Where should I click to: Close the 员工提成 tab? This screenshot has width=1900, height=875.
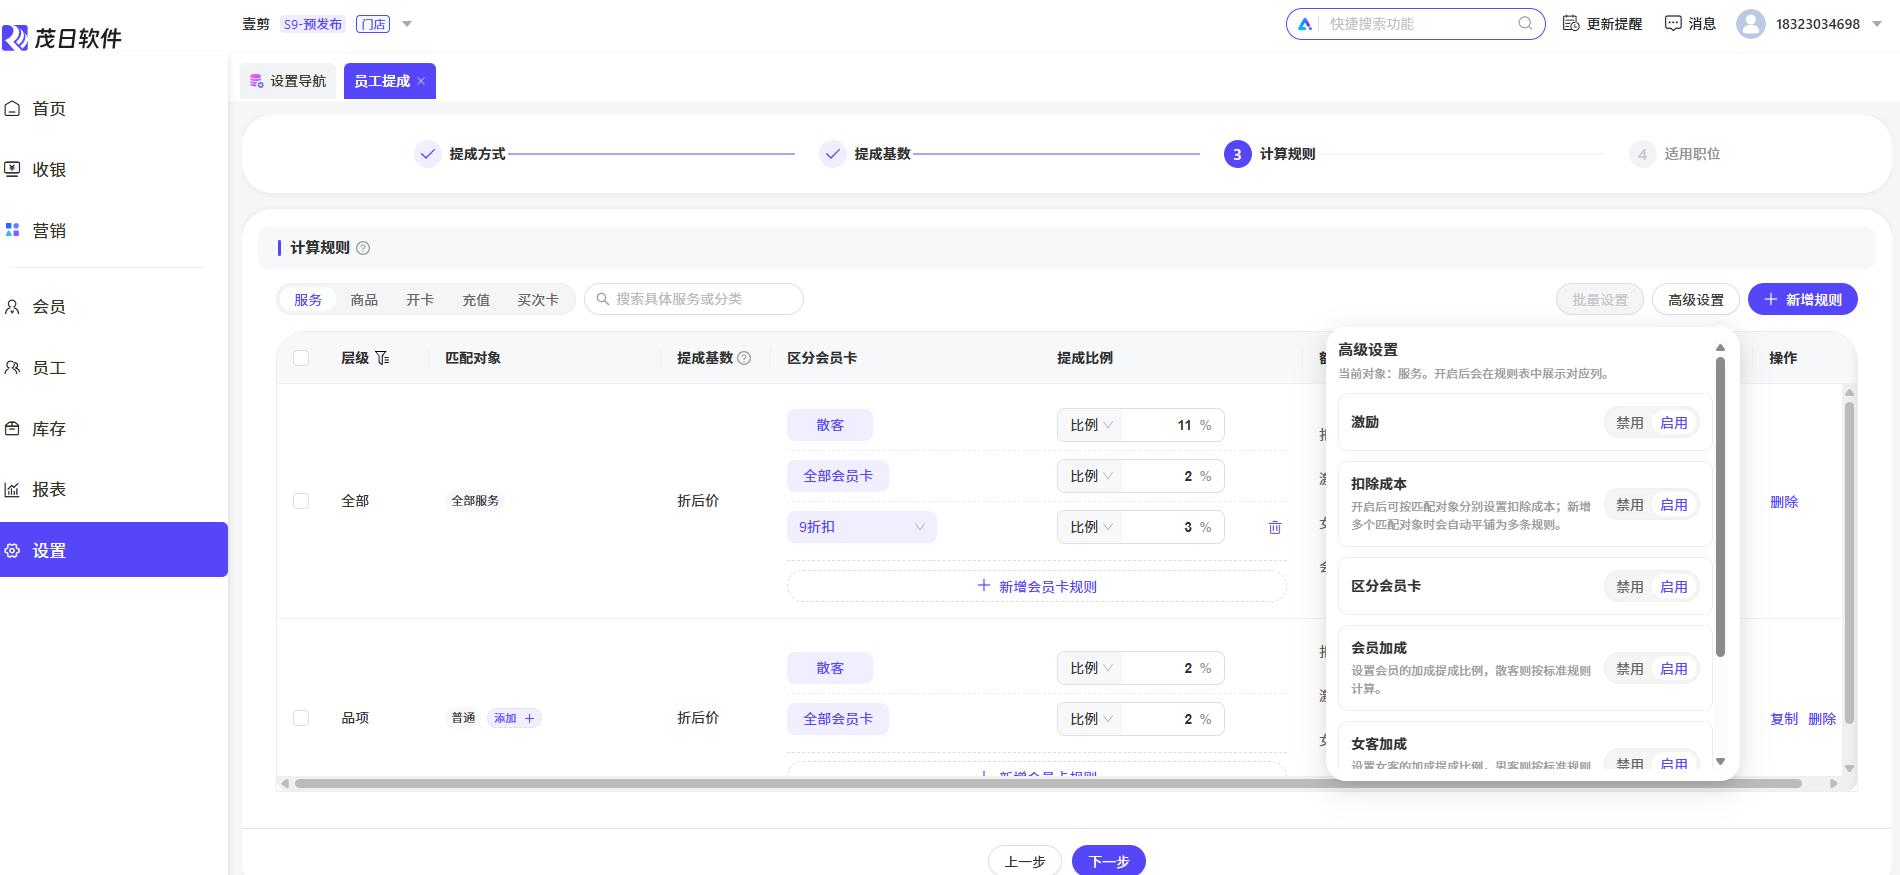coord(421,81)
